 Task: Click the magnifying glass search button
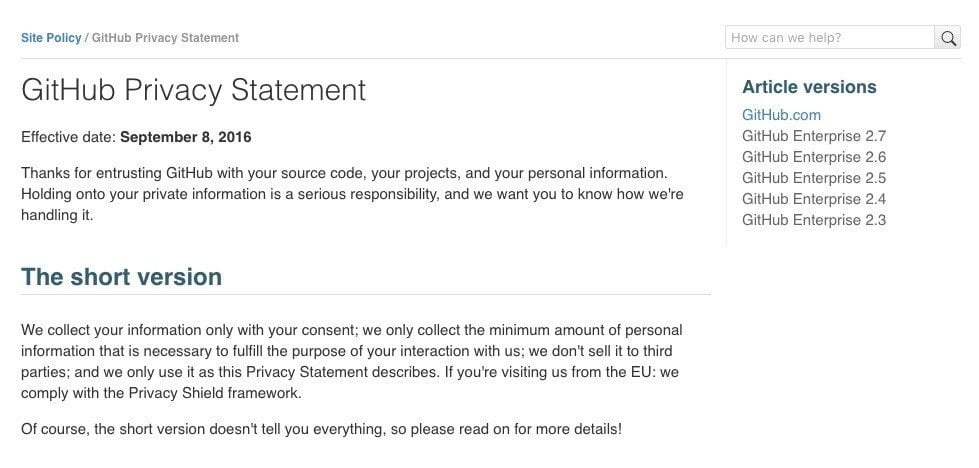tap(948, 37)
